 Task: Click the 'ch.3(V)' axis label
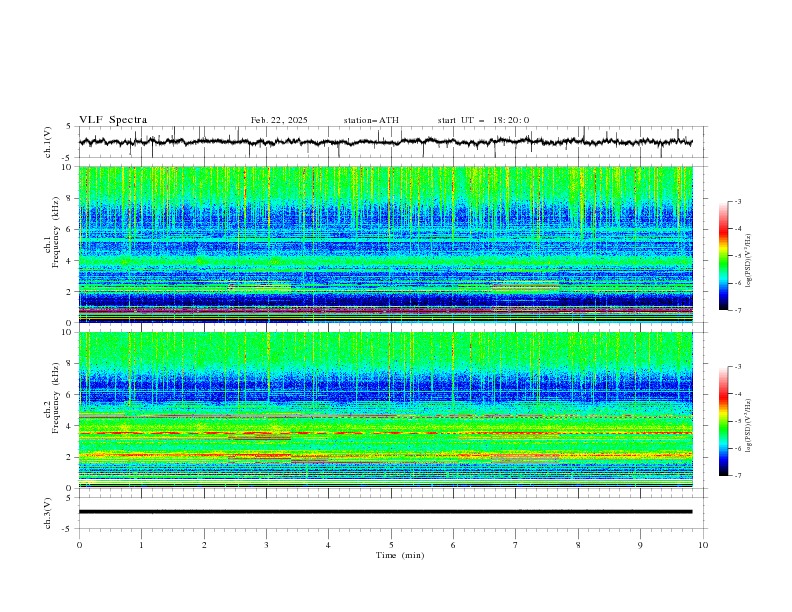pyautogui.click(x=48, y=513)
